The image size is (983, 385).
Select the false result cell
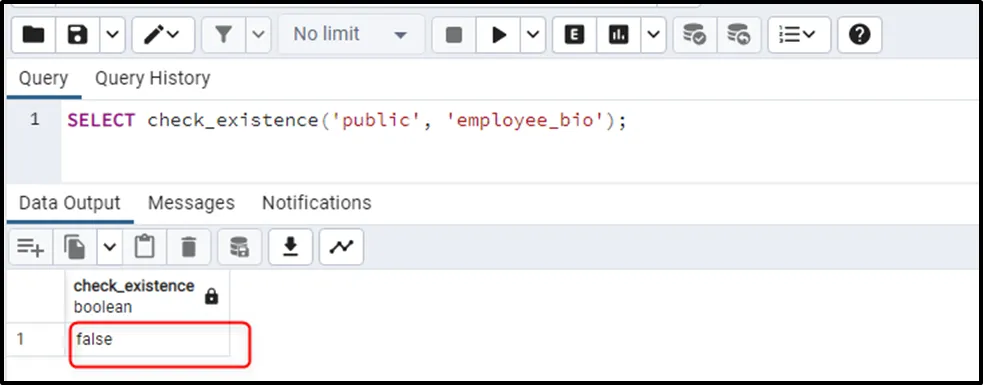pyautogui.click(x=147, y=339)
